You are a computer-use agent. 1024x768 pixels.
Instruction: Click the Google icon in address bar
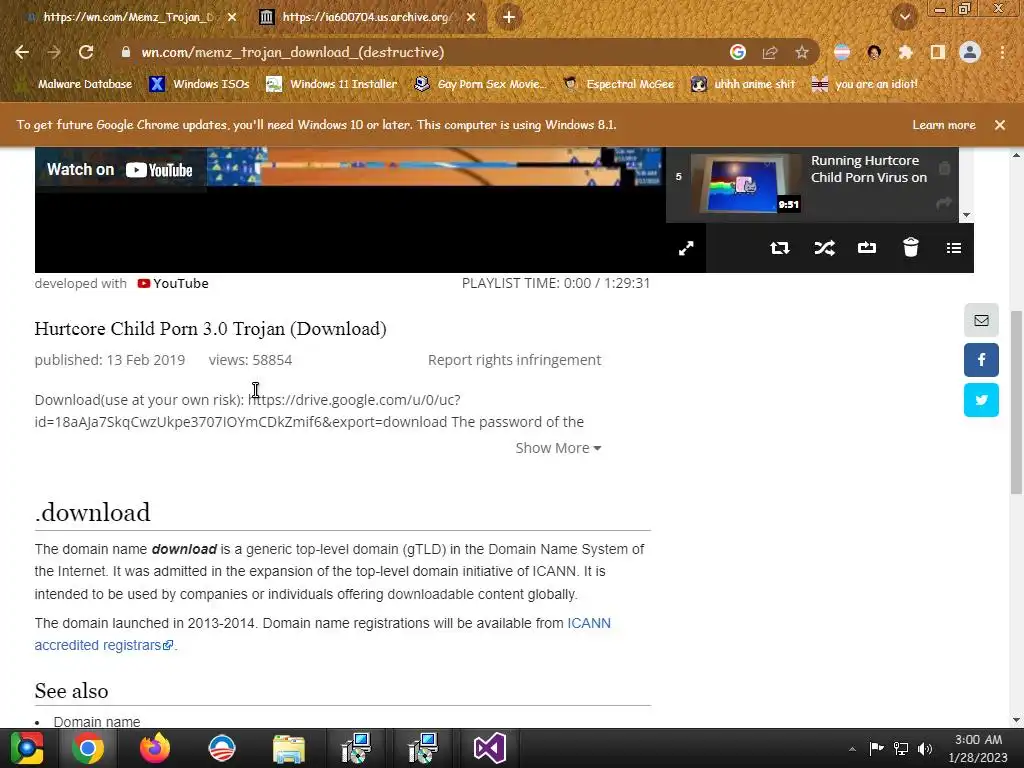737,52
